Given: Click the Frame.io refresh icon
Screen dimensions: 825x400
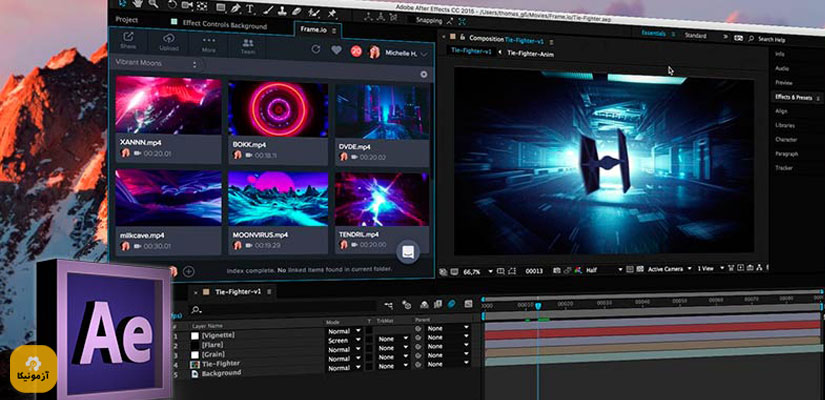Looking at the screenshot, I should point(316,49).
